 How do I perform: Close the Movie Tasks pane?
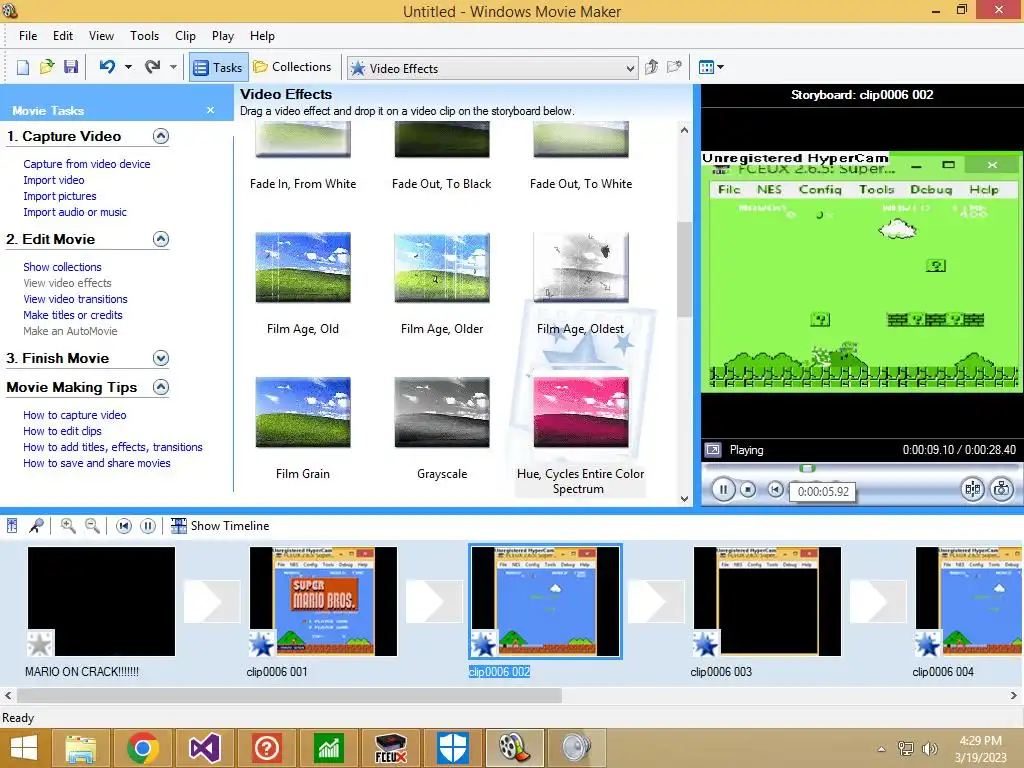210,110
